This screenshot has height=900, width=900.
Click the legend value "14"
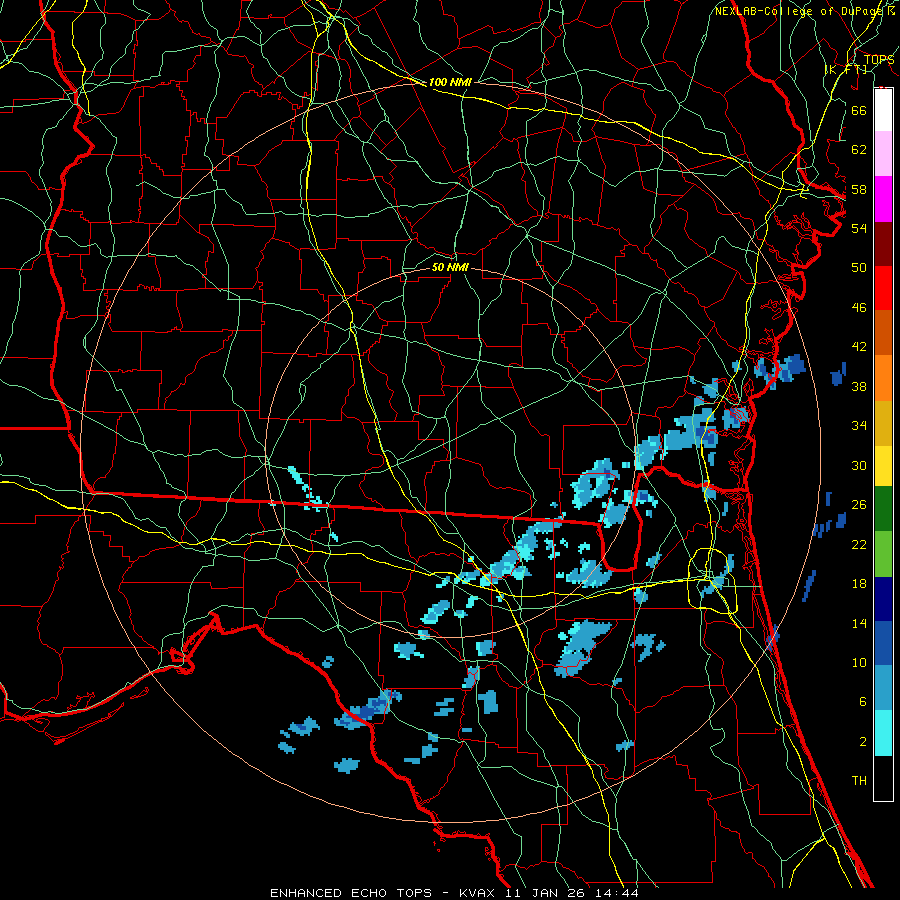pyautogui.click(x=859, y=623)
